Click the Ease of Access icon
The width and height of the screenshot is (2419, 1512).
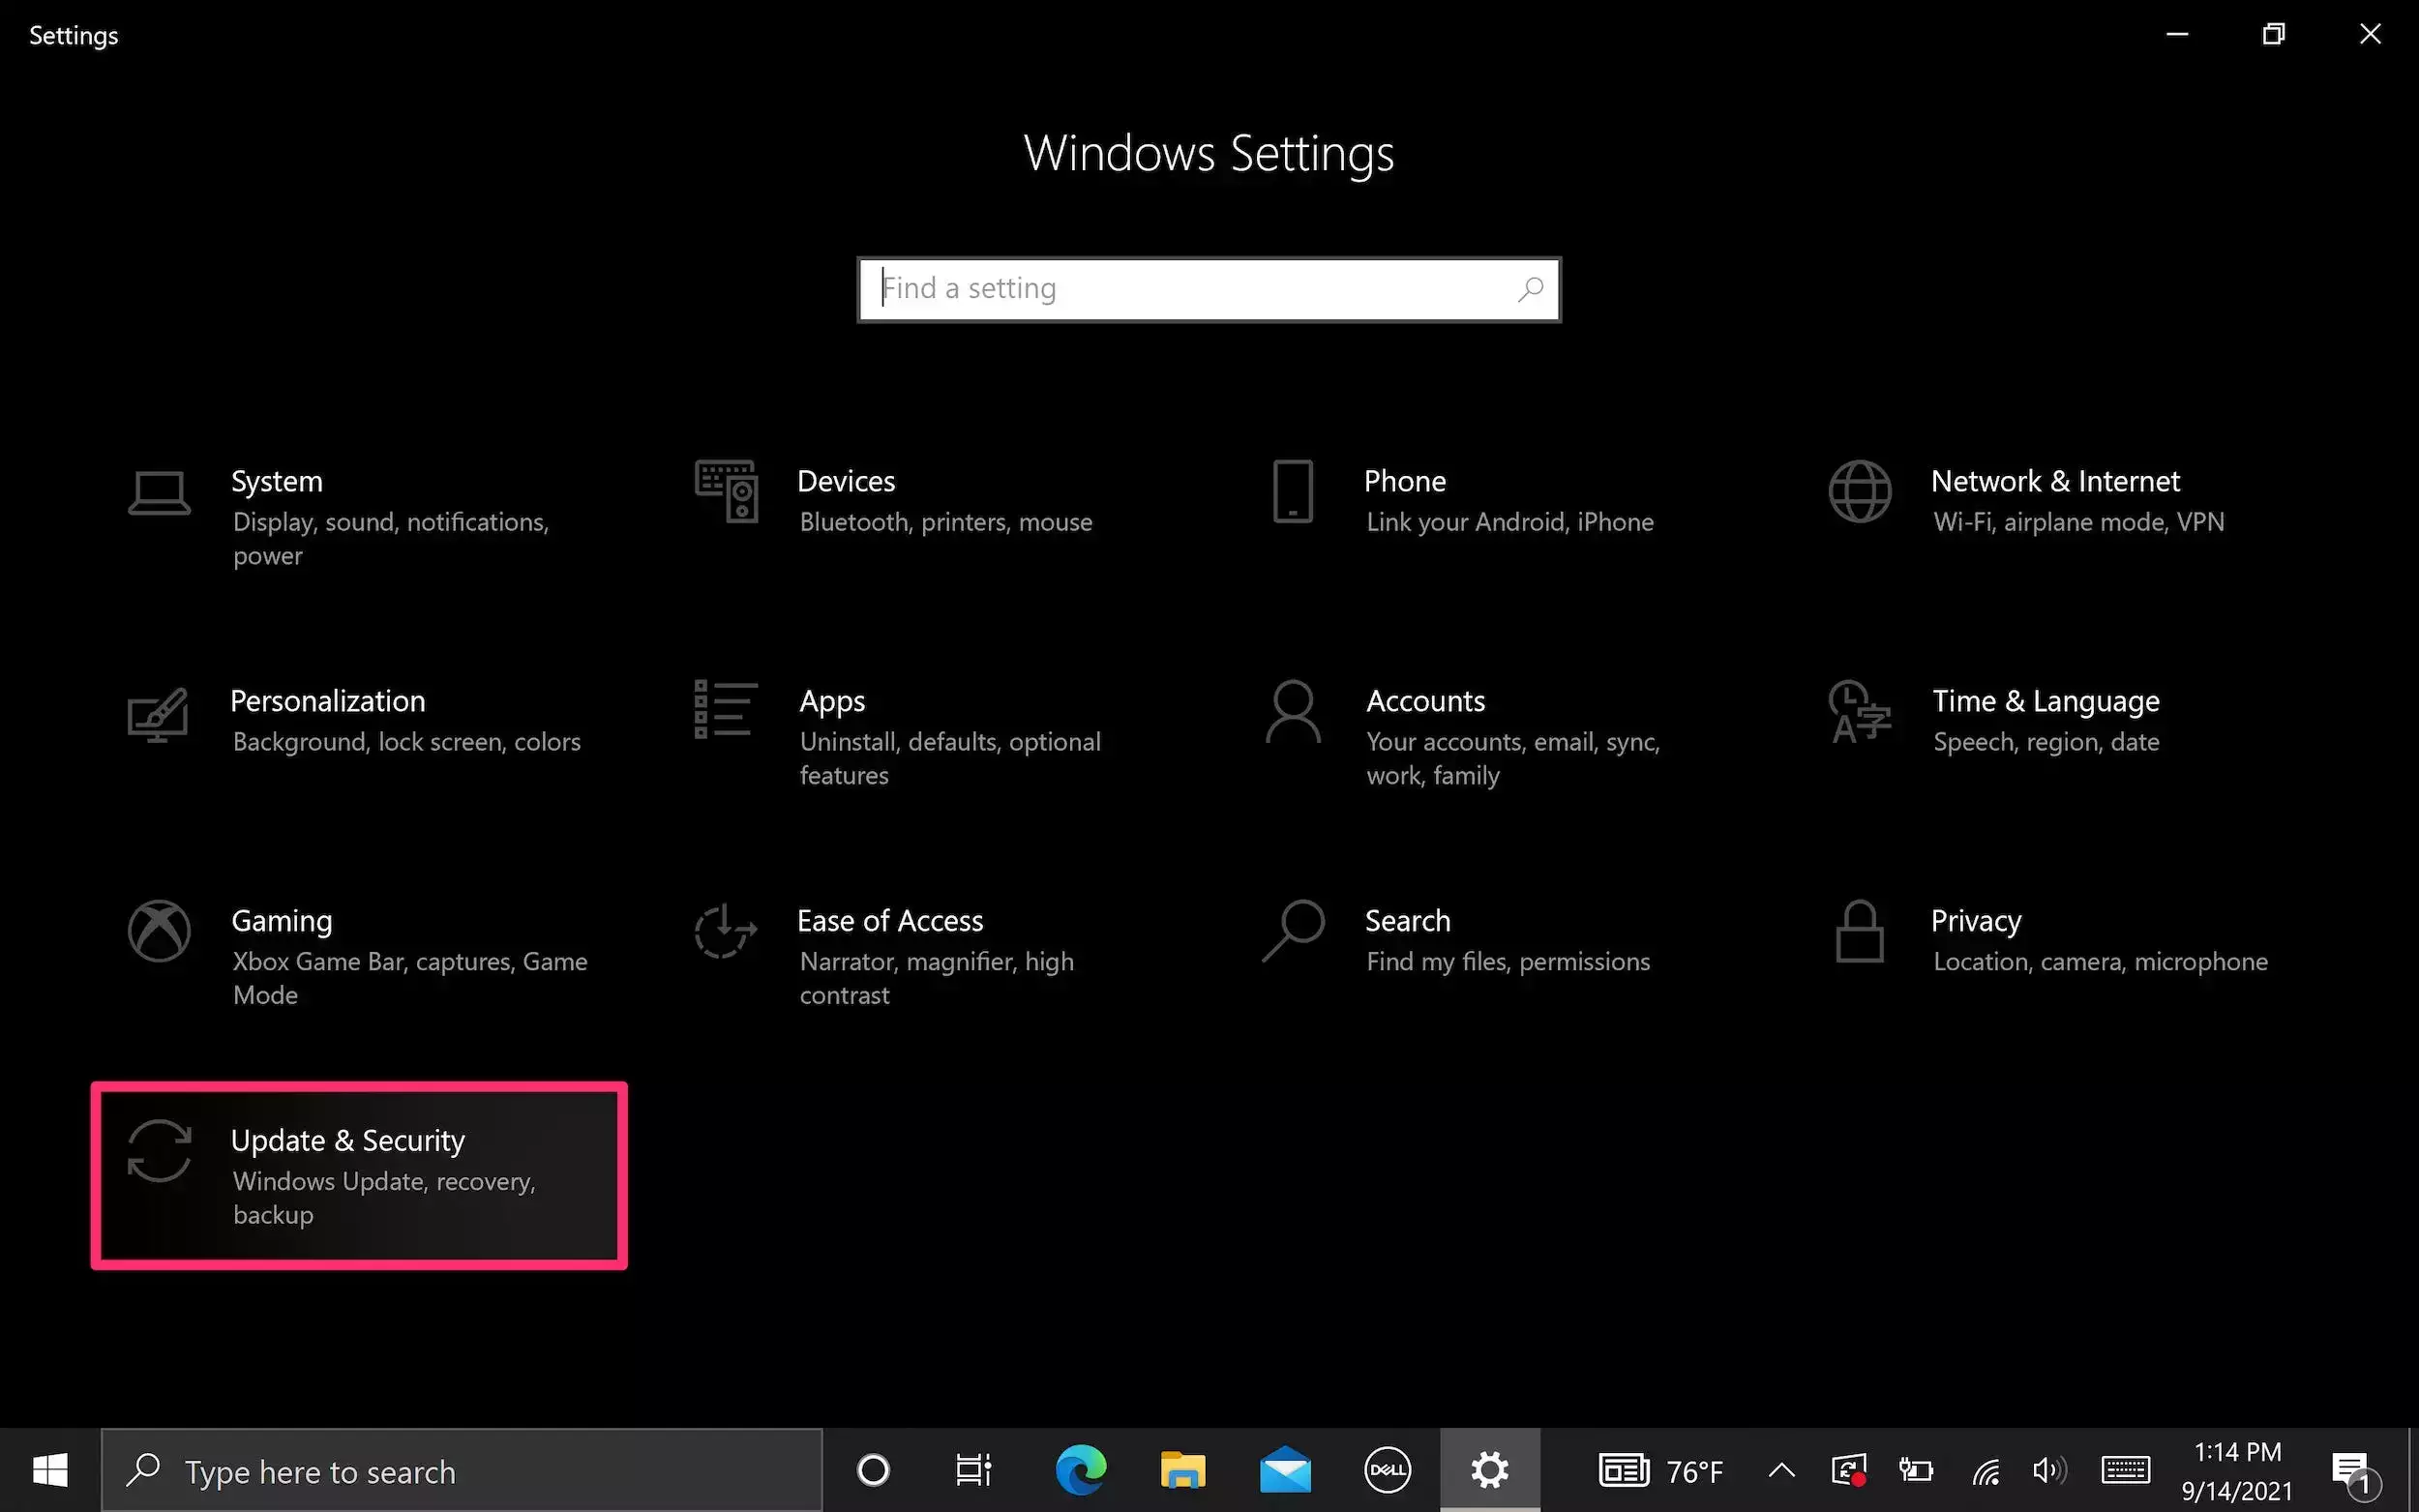(x=726, y=931)
